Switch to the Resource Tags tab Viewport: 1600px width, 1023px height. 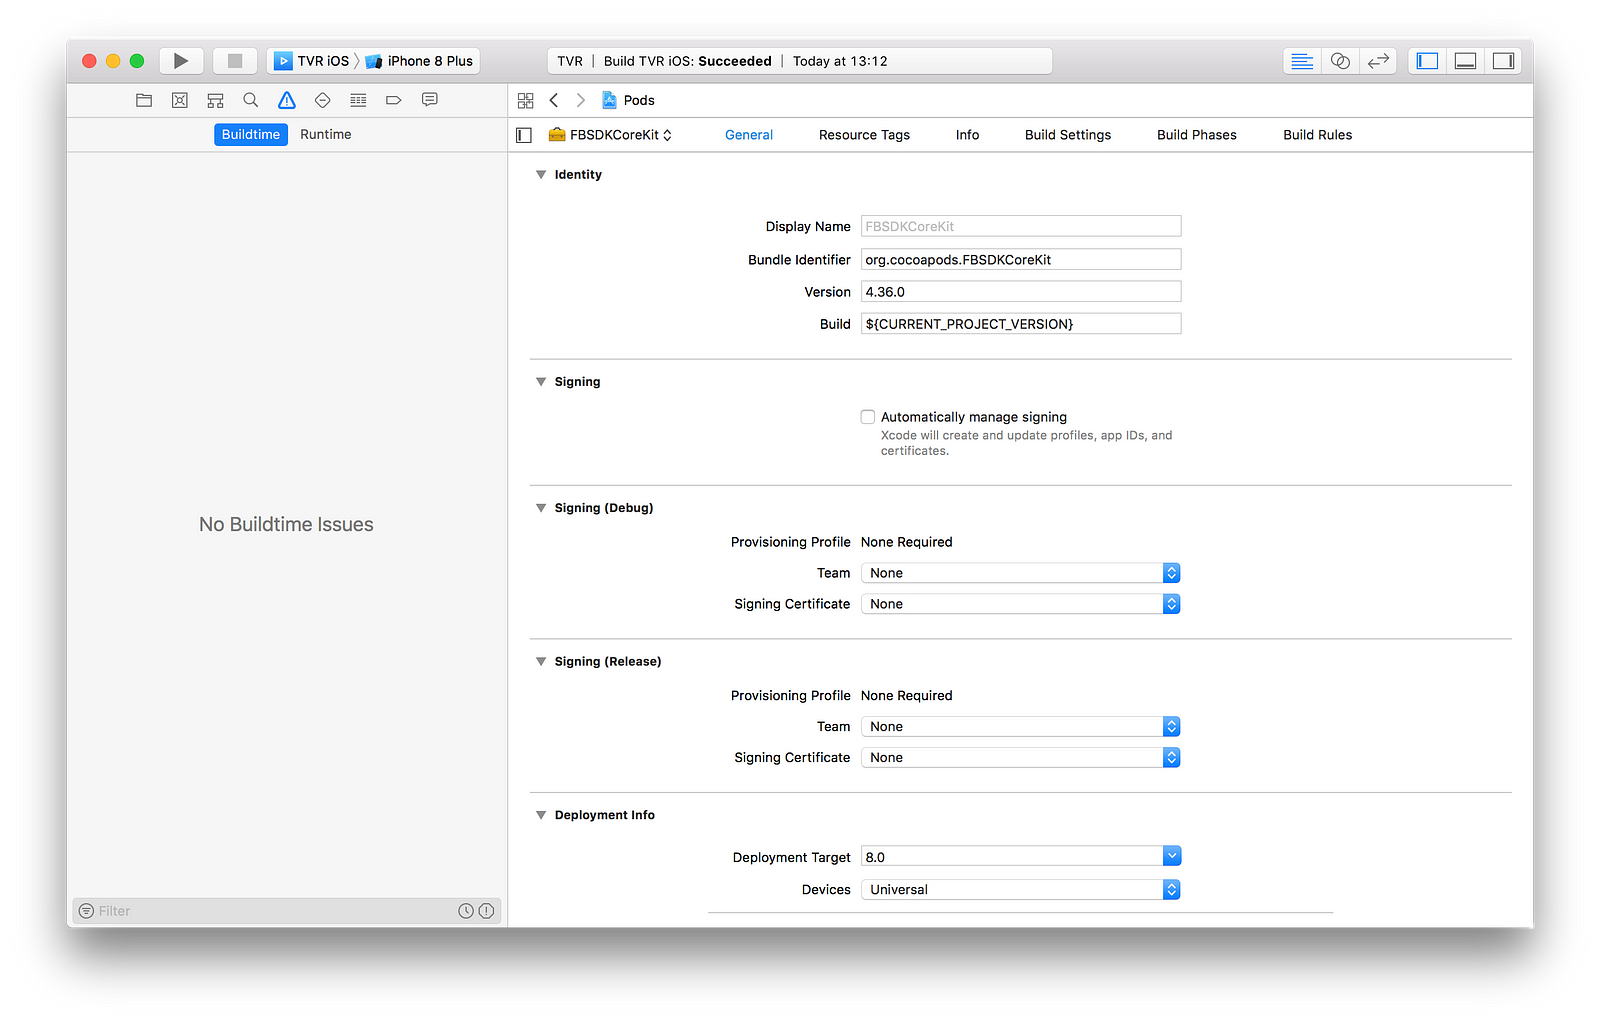[x=864, y=135]
